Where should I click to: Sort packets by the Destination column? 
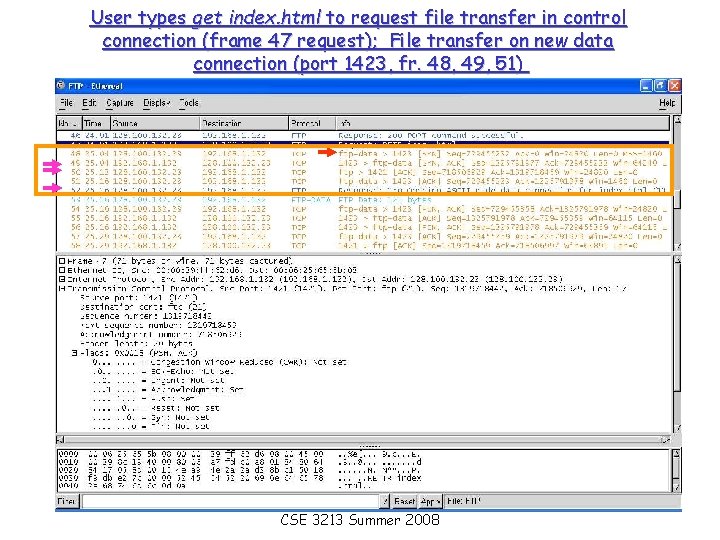[244, 123]
